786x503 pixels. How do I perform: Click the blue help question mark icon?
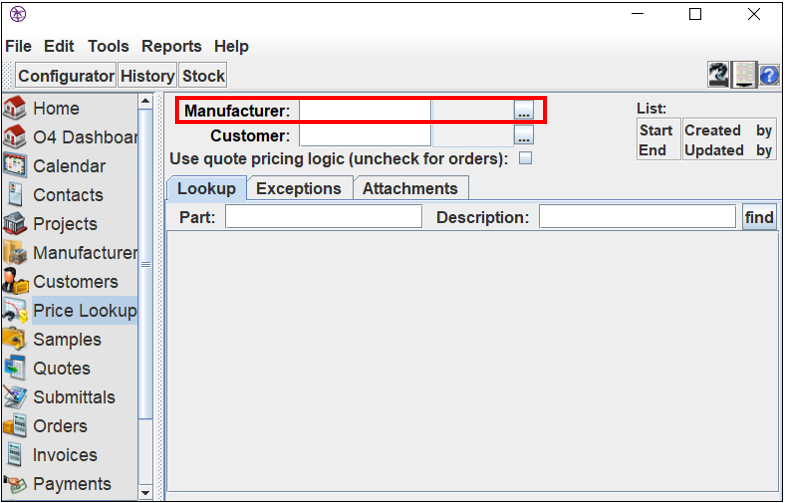tap(769, 76)
